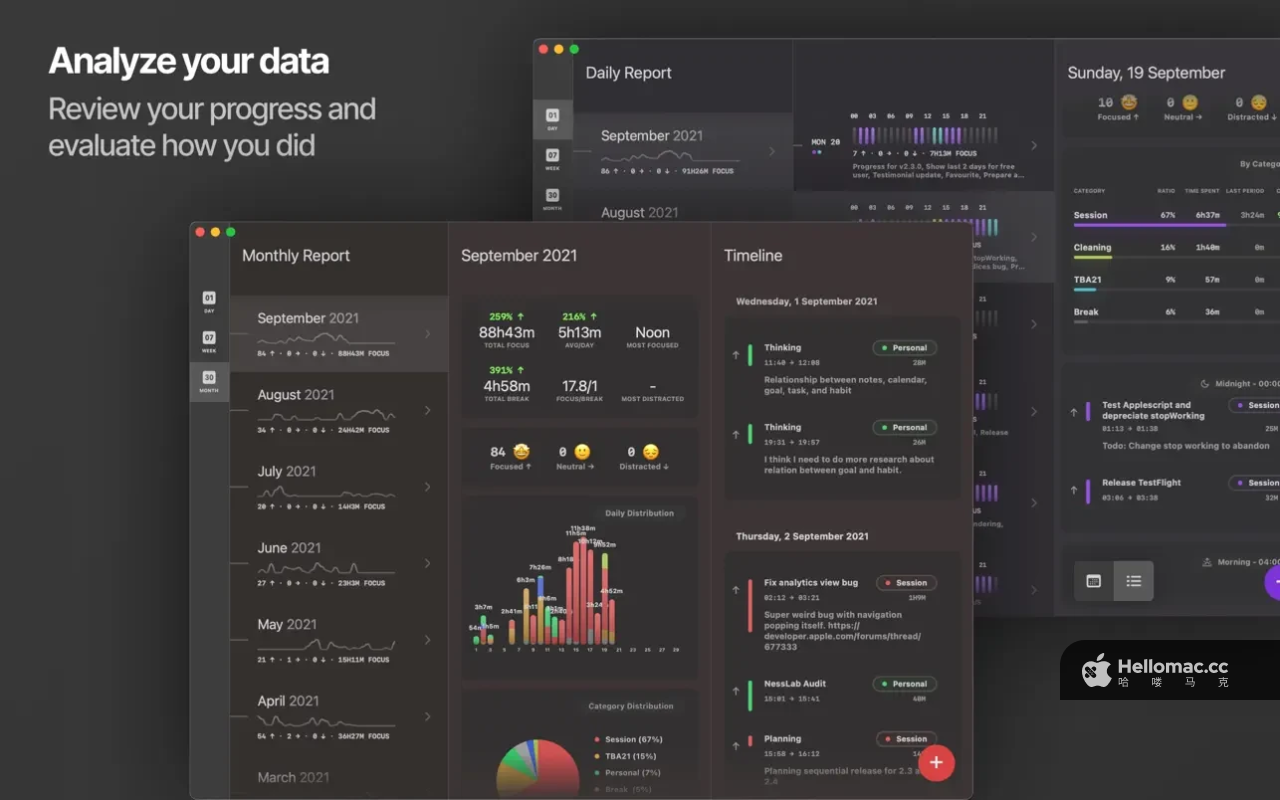Click the teal TBA21 ratio bar
Viewport: 1280px width, 800px height.
1084,290
